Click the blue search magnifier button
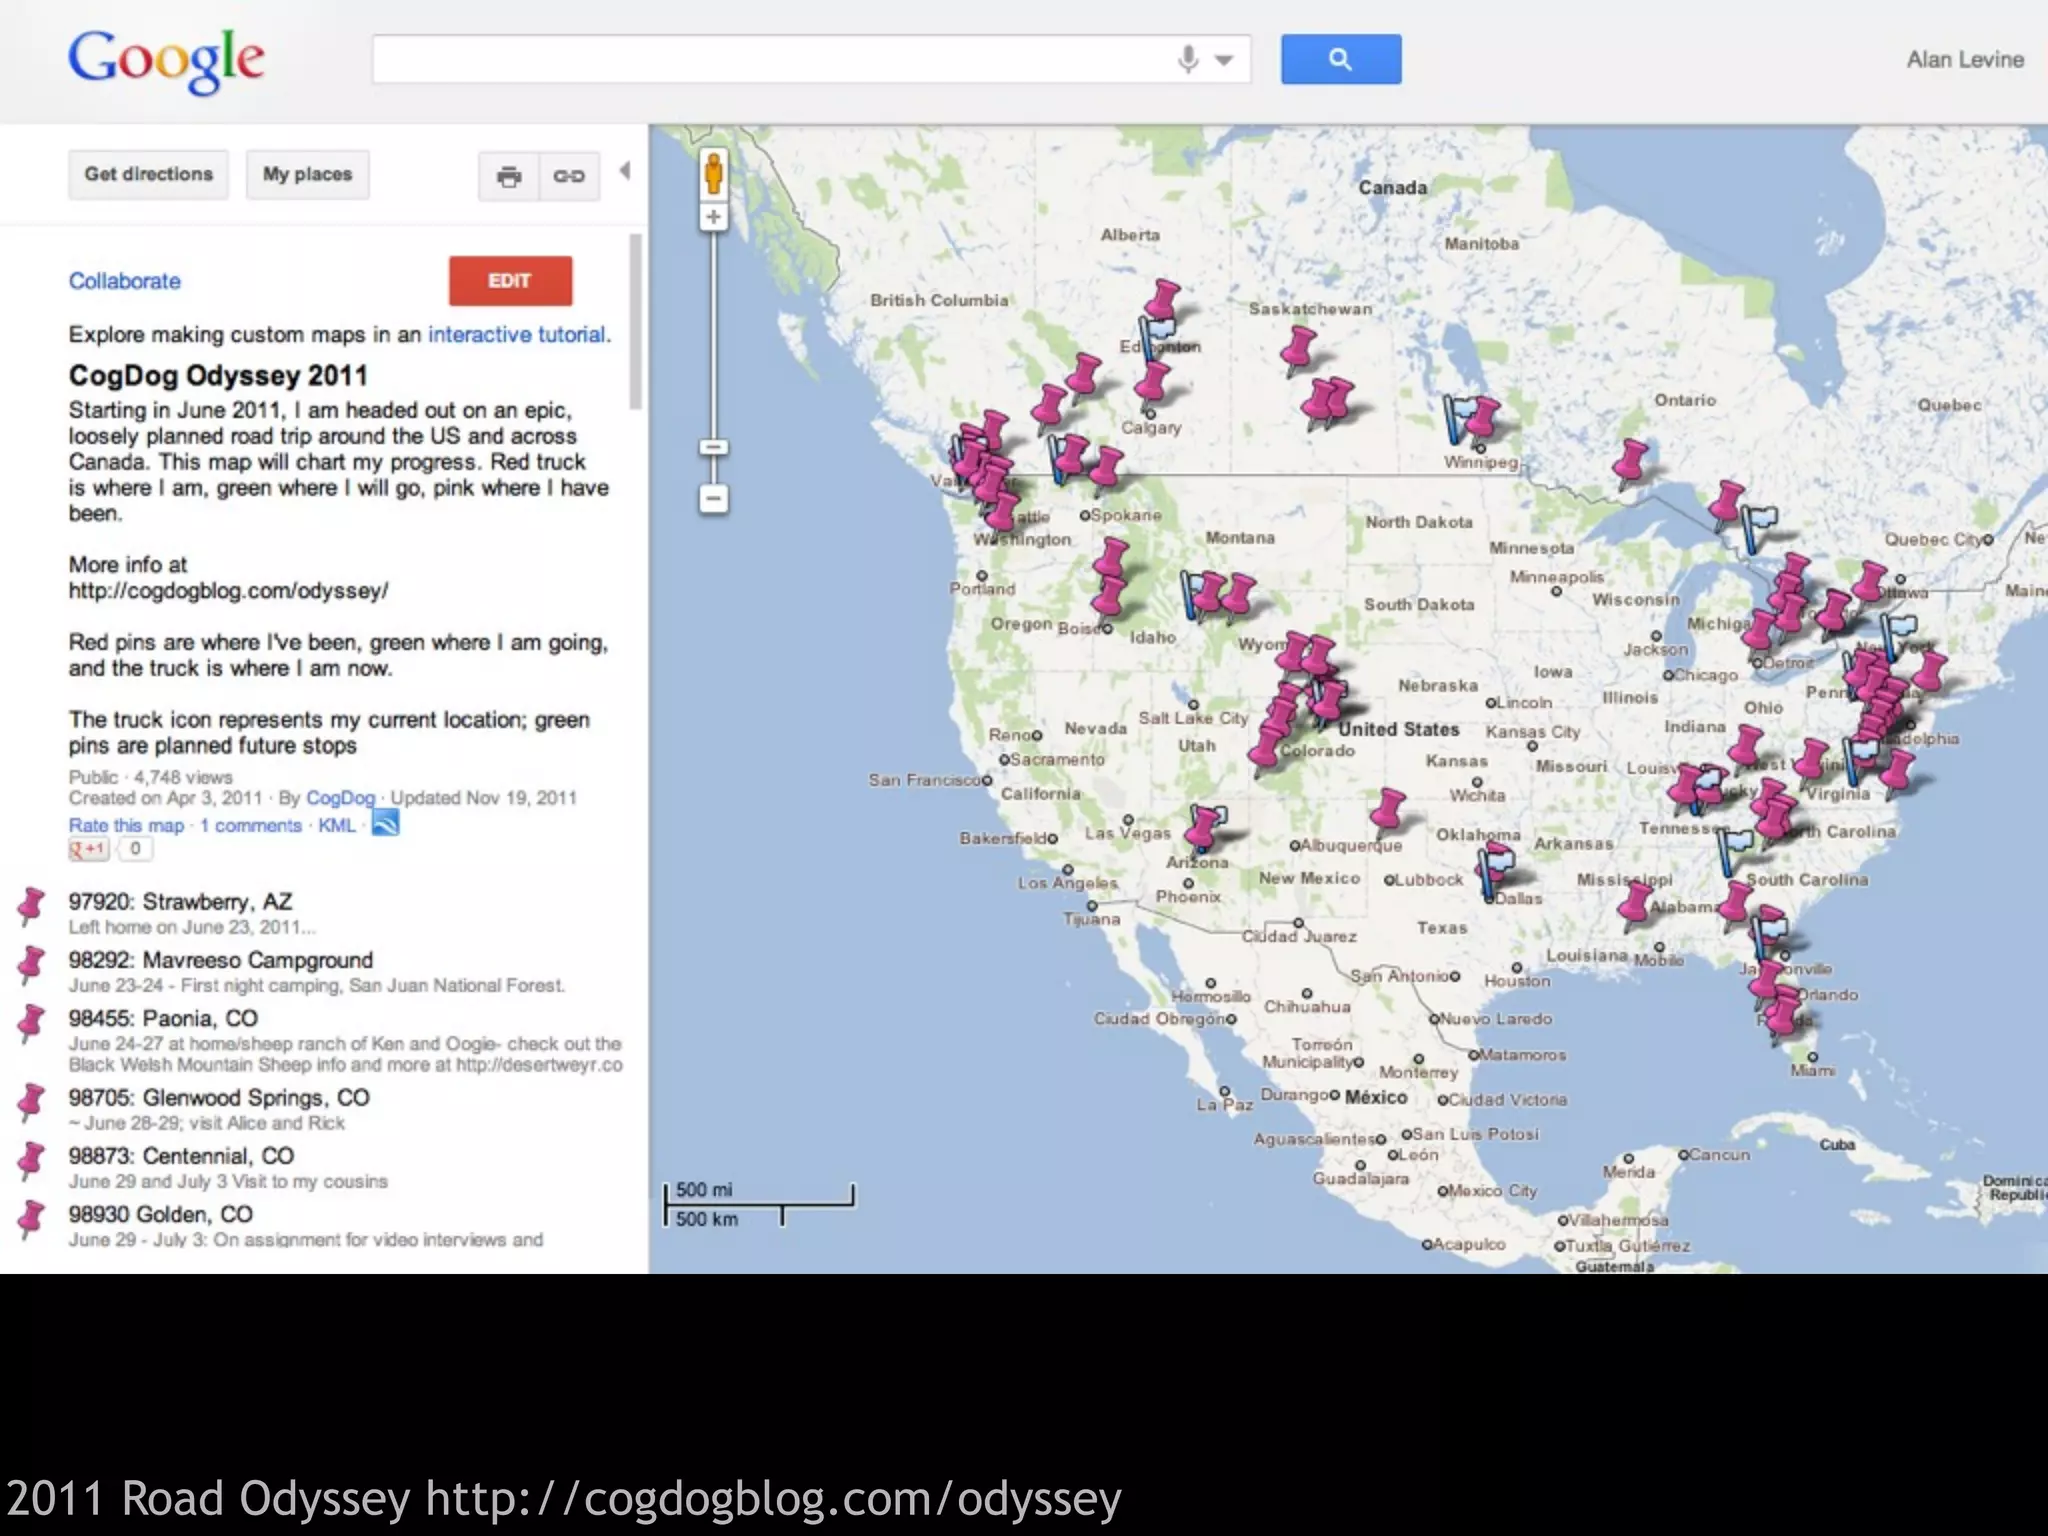Viewport: 2048px width, 1536px height. pyautogui.click(x=1340, y=60)
